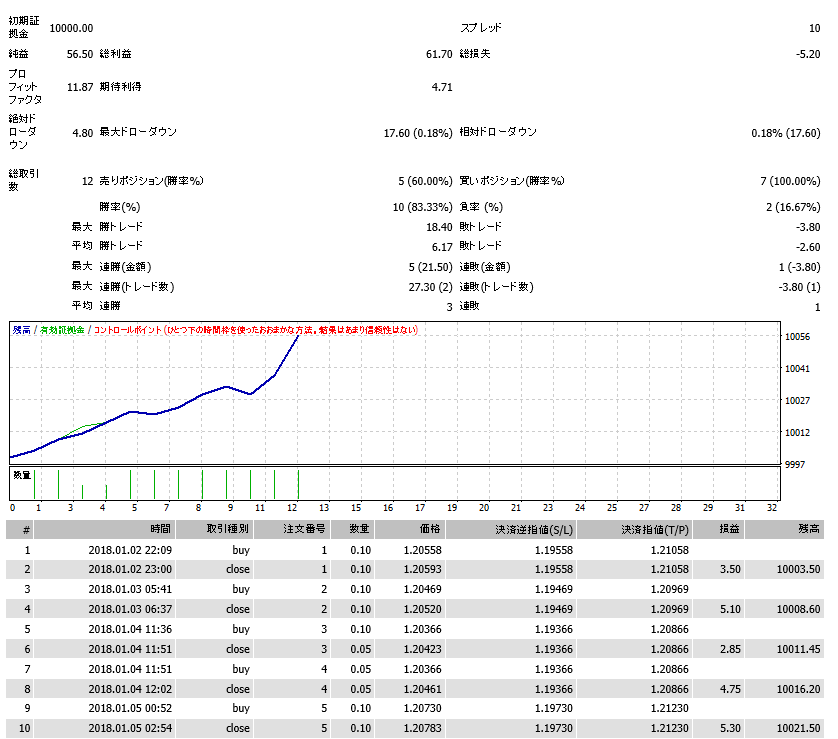This screenshot has width=838, height=739.
Task: Select the timestamp 2018.01.03 06:37
Action: 130,609
